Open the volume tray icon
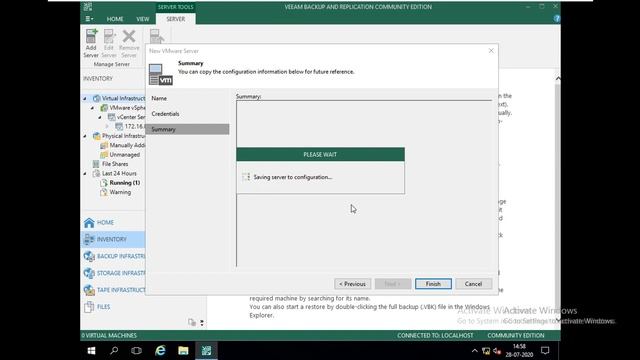This screenshot has height=360, width=640. (x=497, y=351)
